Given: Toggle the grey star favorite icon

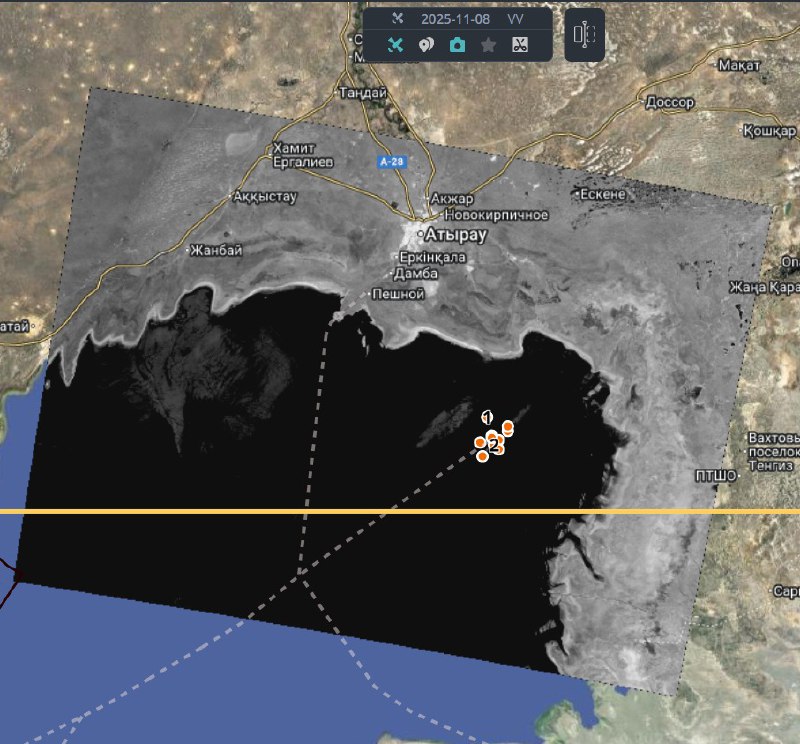Looking at the screenshot, I should [x=488, y=45].
